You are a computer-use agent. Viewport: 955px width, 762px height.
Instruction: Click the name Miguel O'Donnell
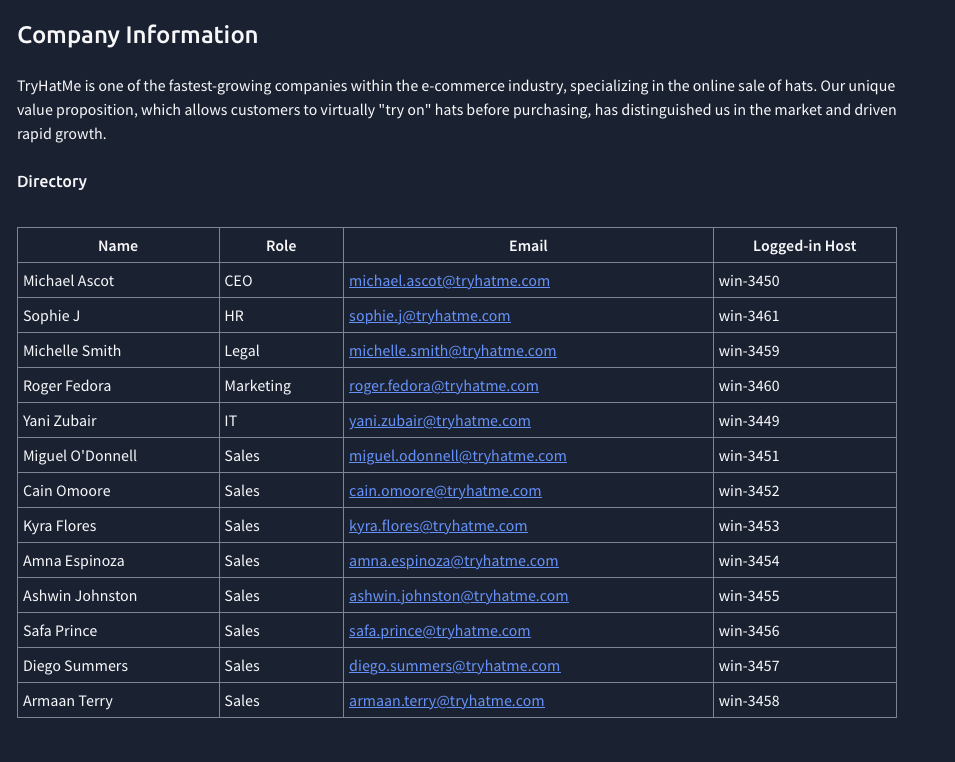click(80, 456)
